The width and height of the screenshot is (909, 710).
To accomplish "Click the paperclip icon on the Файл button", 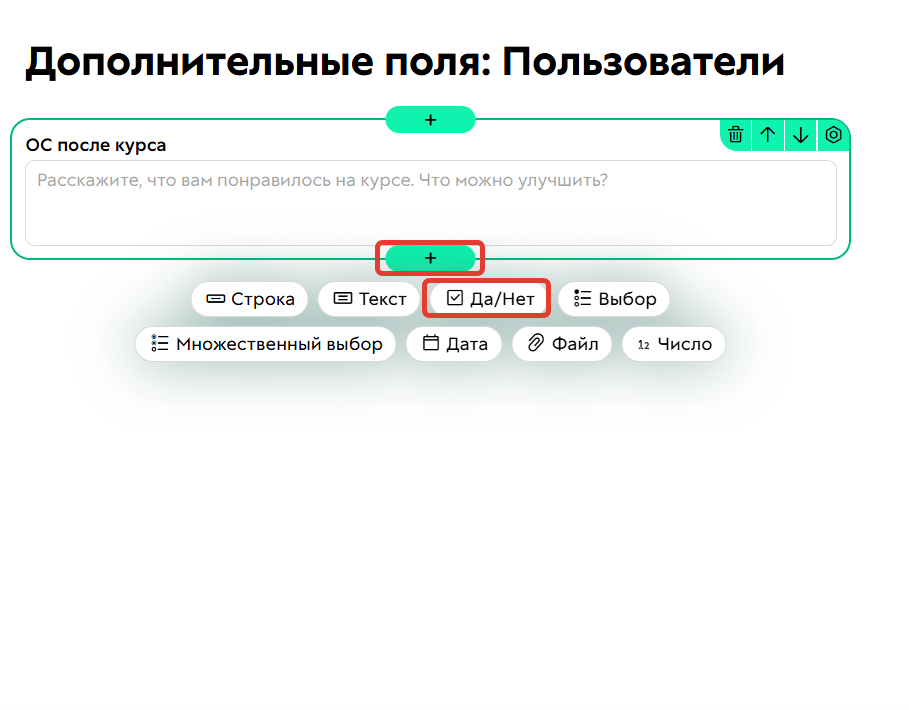I will coord(534,343).
